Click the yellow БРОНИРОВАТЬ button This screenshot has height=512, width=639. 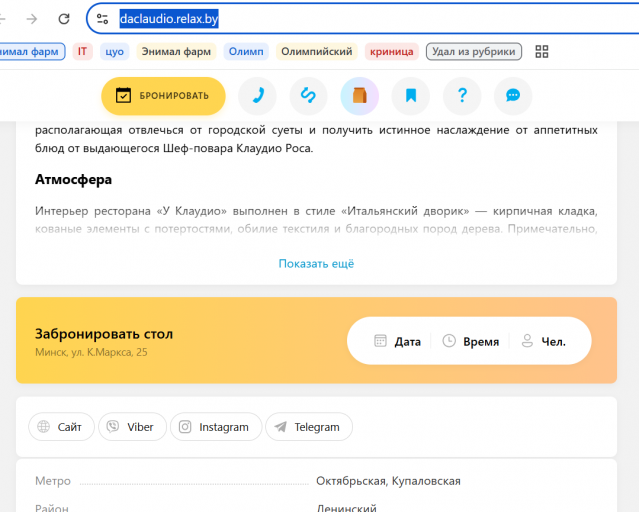pyautogui.click(x=163, y=96)
